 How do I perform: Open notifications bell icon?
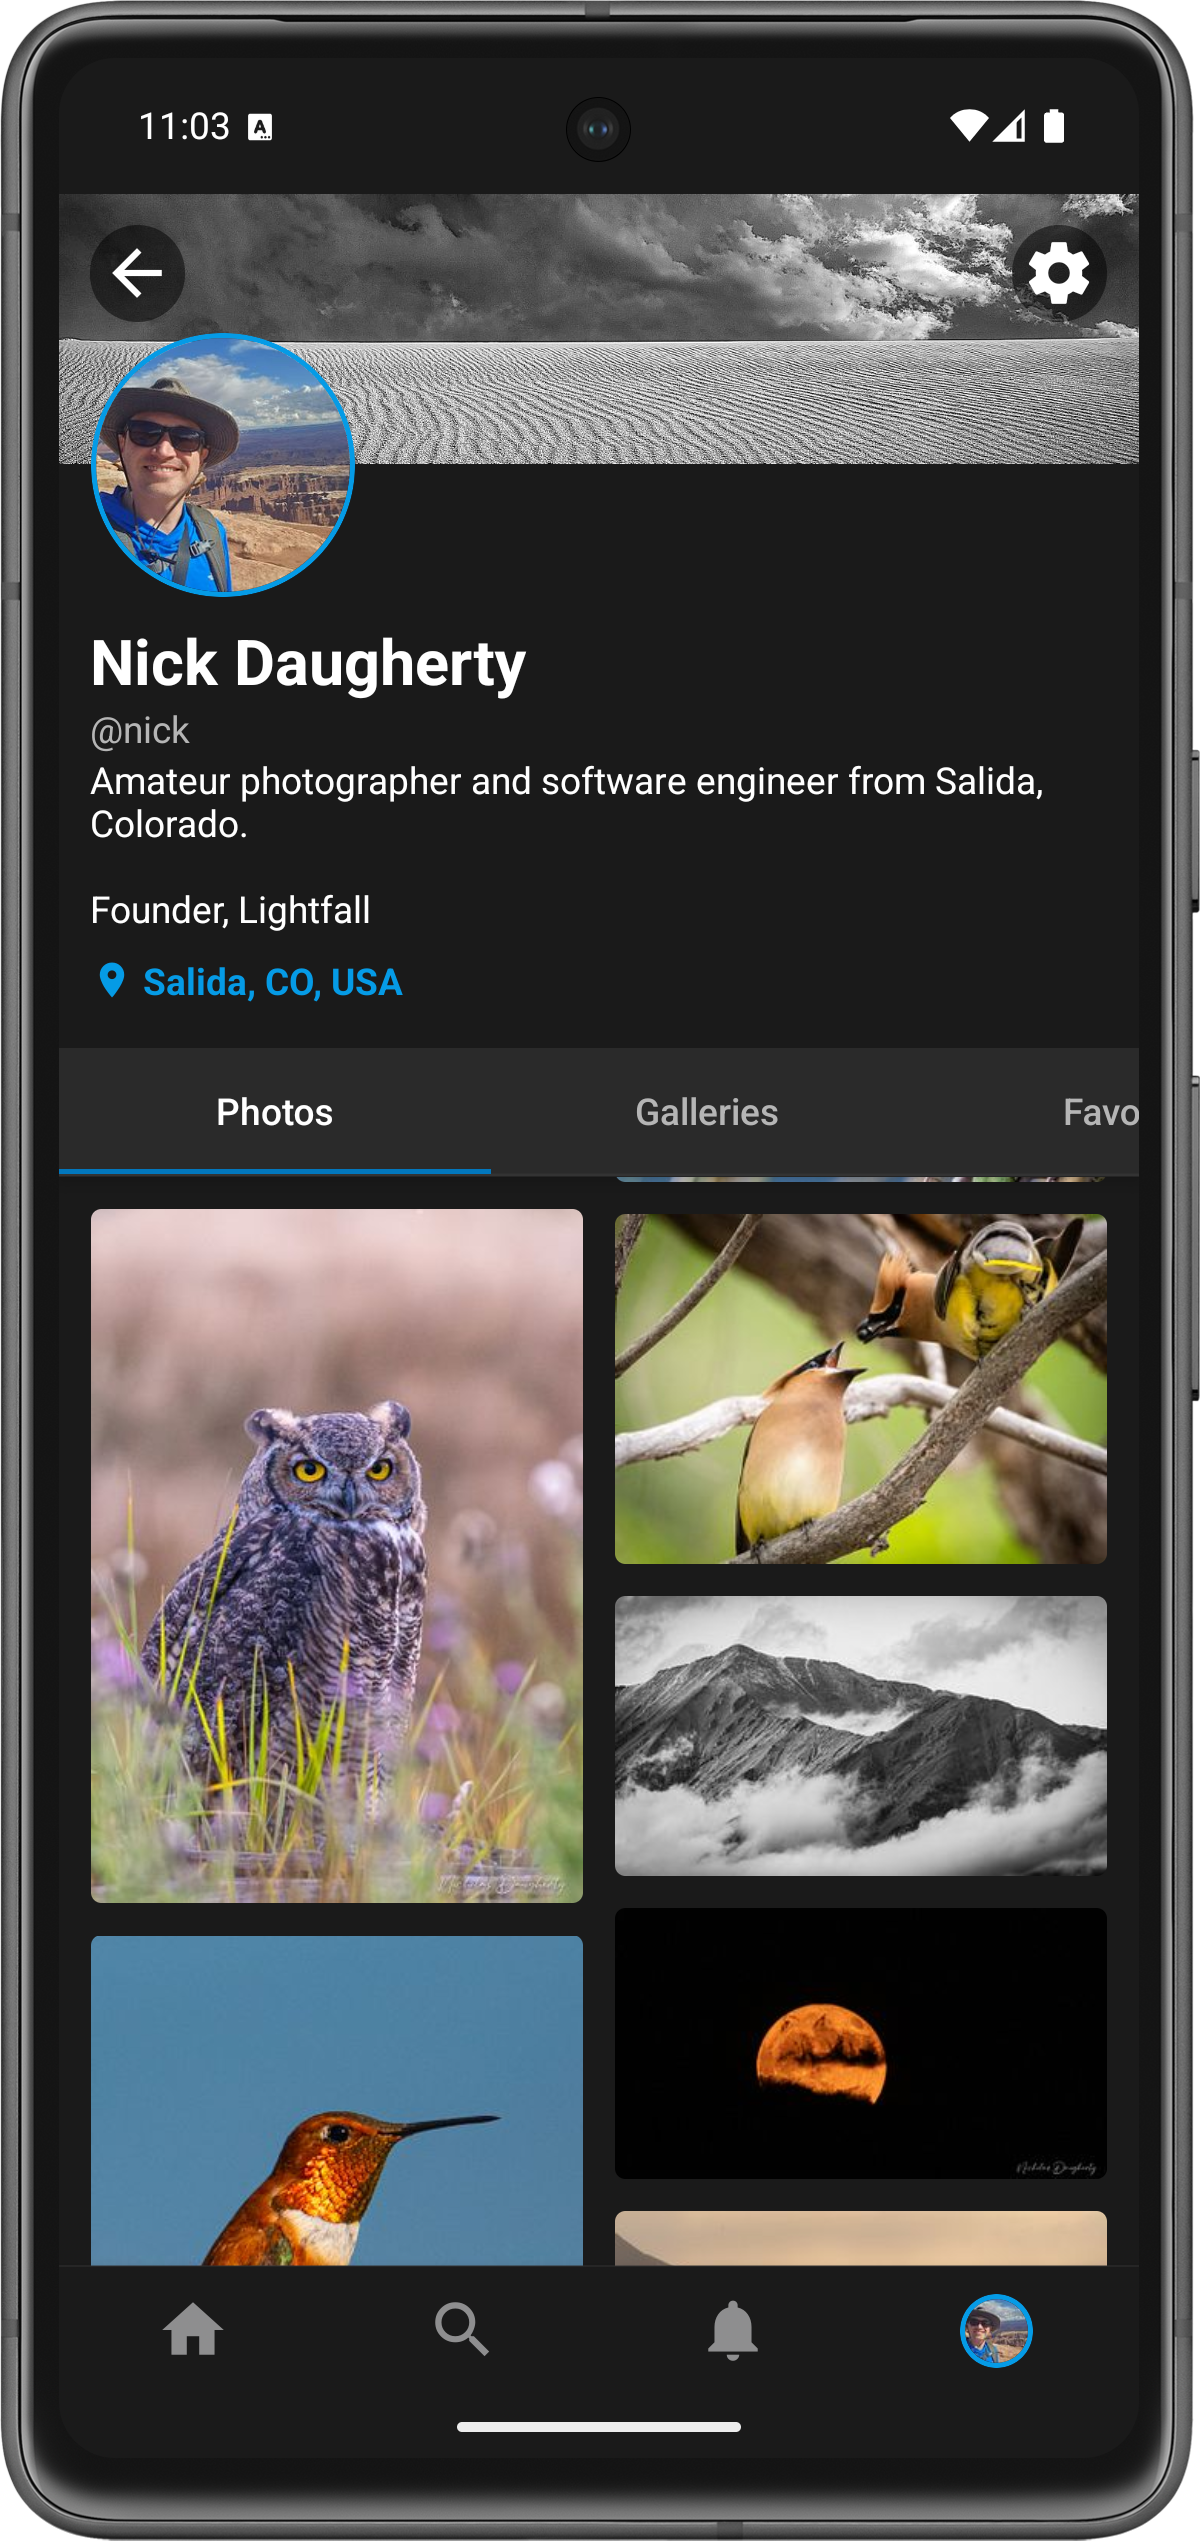732,2330
